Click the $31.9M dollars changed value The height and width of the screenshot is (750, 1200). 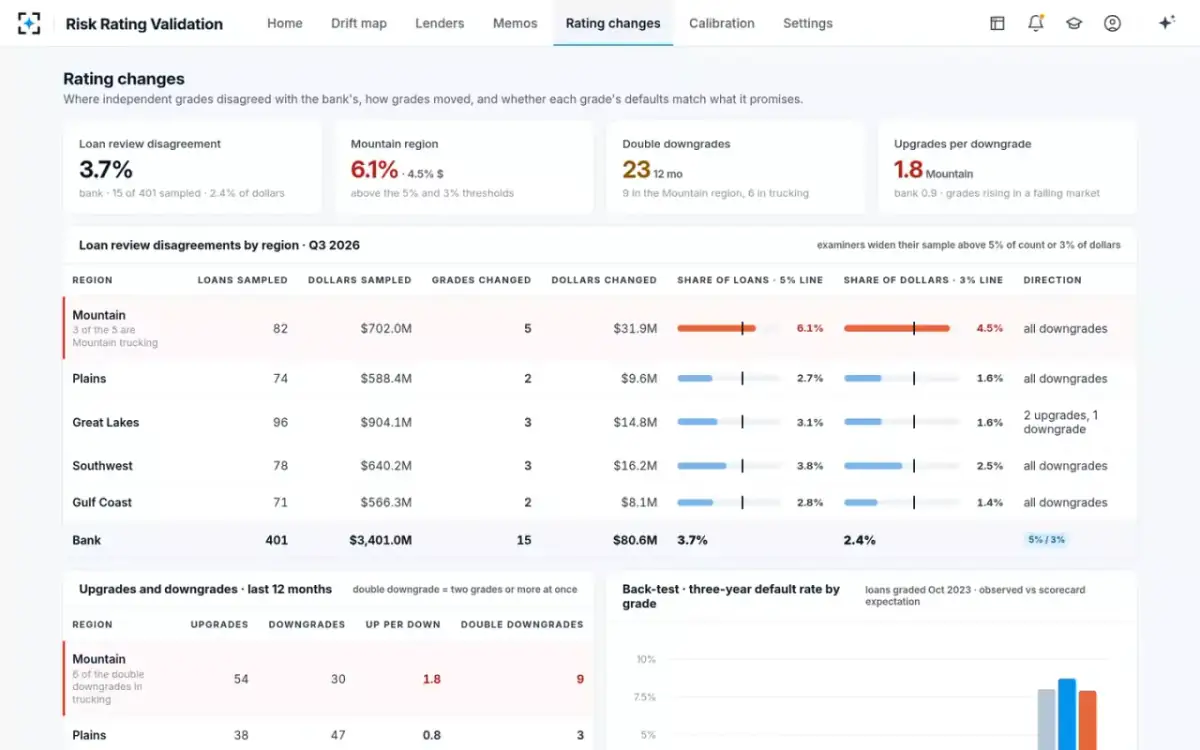pyautogui.click(x=635, y=328)
